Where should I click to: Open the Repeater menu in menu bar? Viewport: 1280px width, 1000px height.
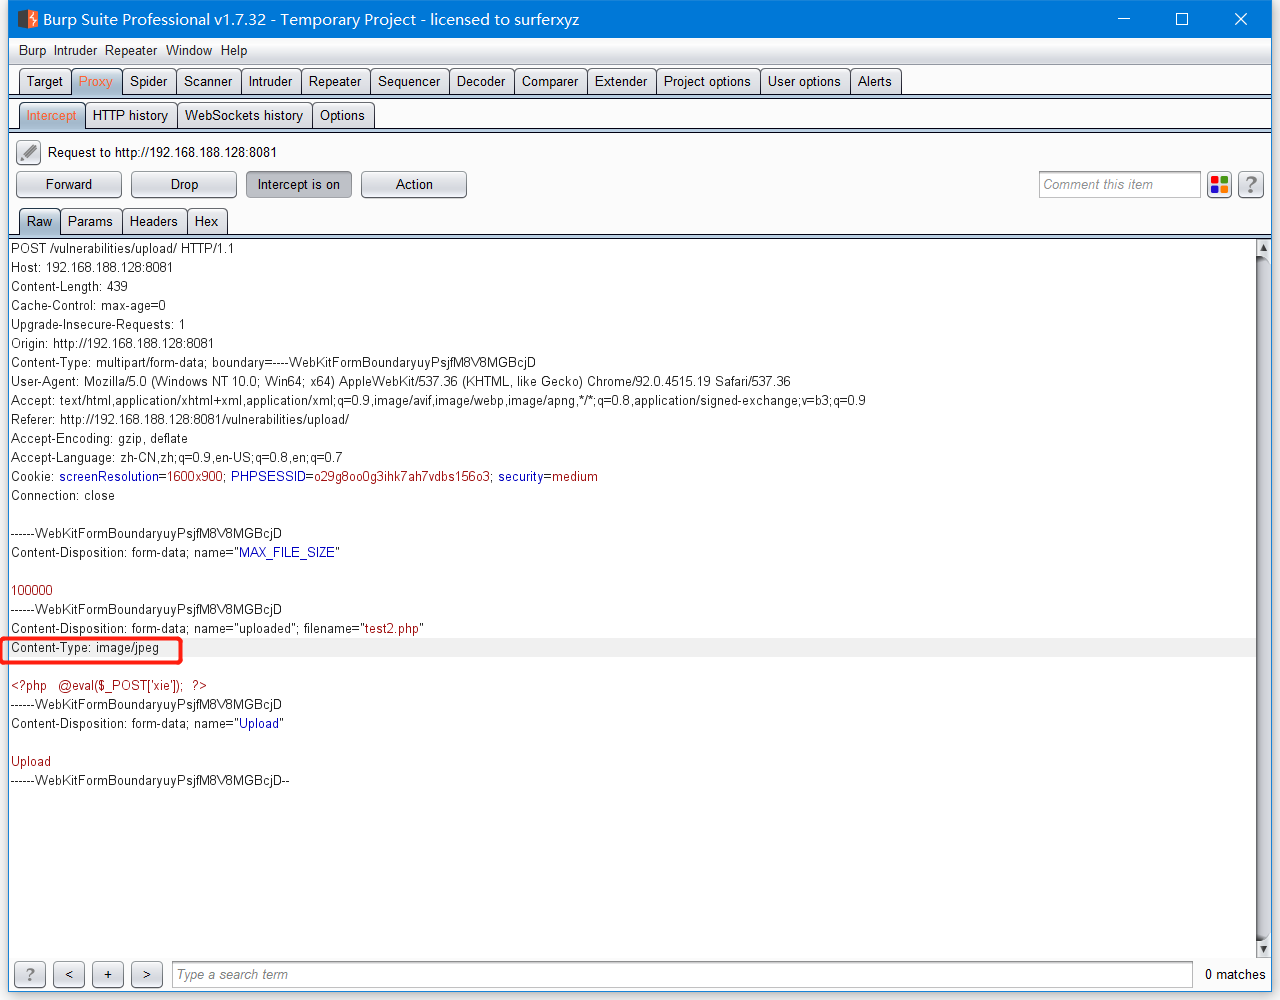click(131, 51)
